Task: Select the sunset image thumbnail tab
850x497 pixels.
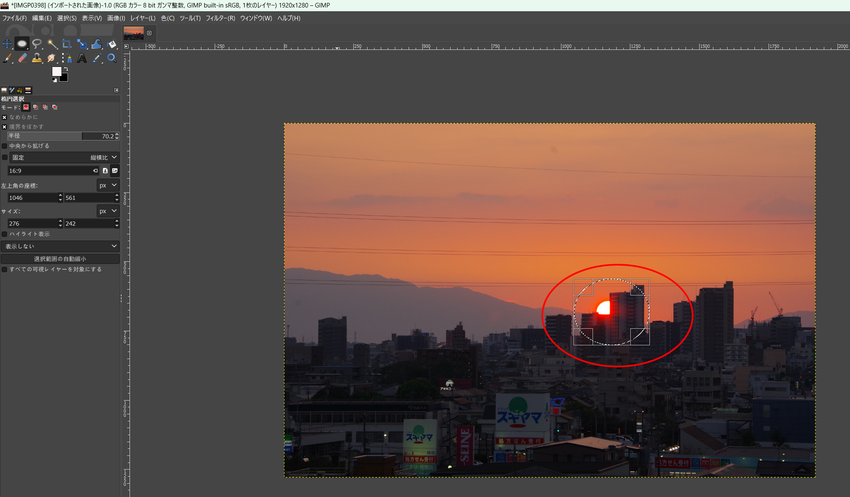Action: 134,33
